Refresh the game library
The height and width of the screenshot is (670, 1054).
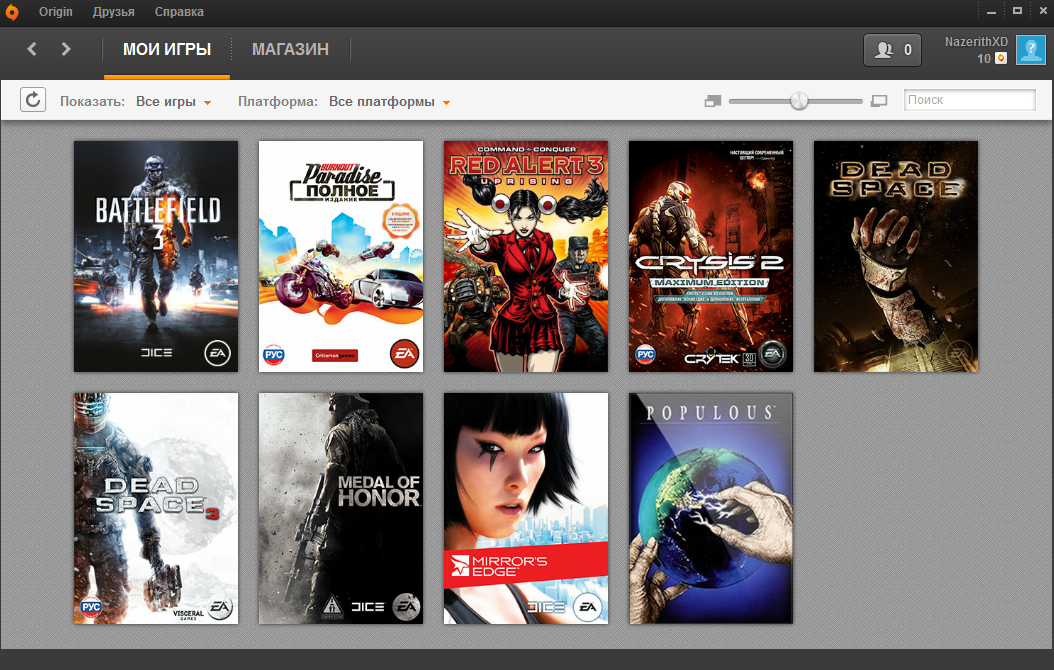(x=33, y=100)
